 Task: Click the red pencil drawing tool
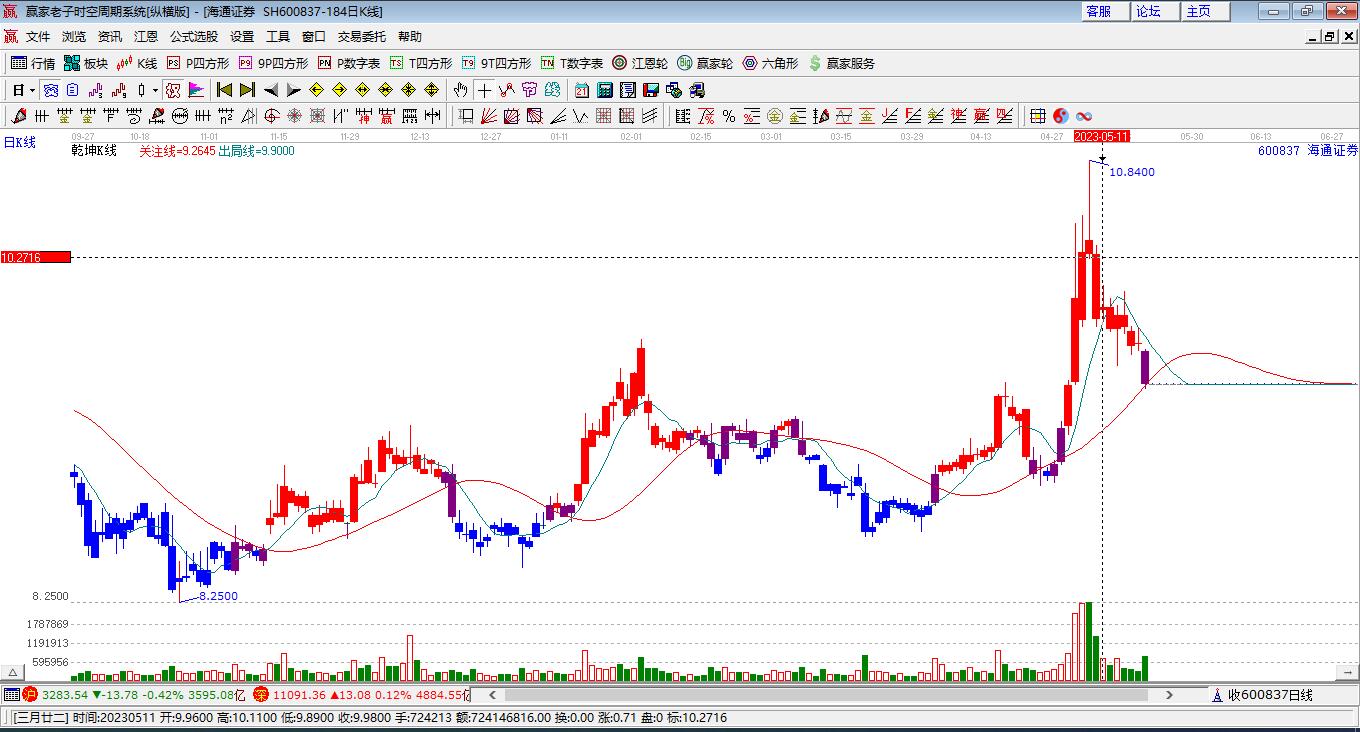point(18,116)
